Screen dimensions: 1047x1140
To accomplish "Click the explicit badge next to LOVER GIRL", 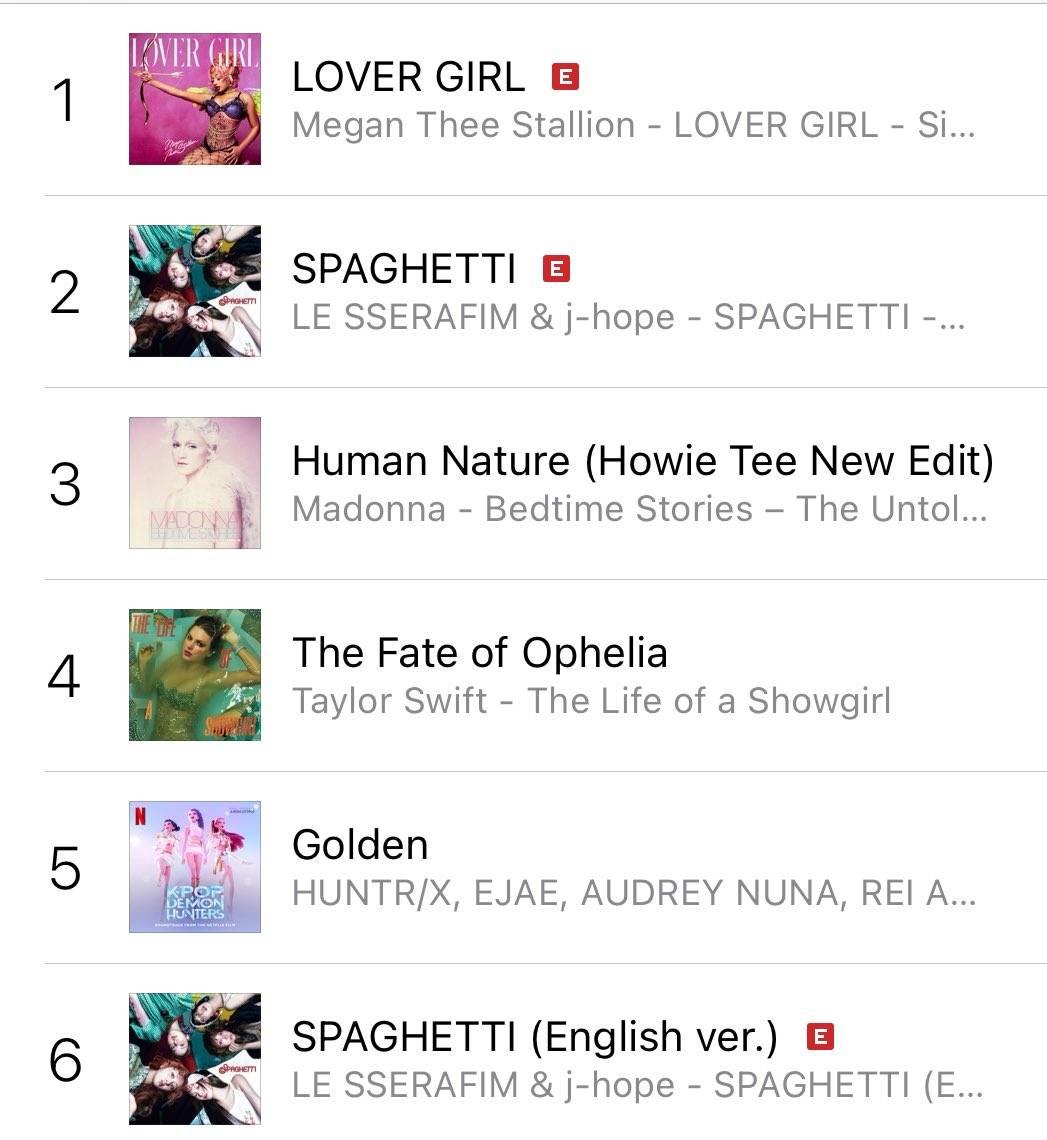I will (566, 77).
